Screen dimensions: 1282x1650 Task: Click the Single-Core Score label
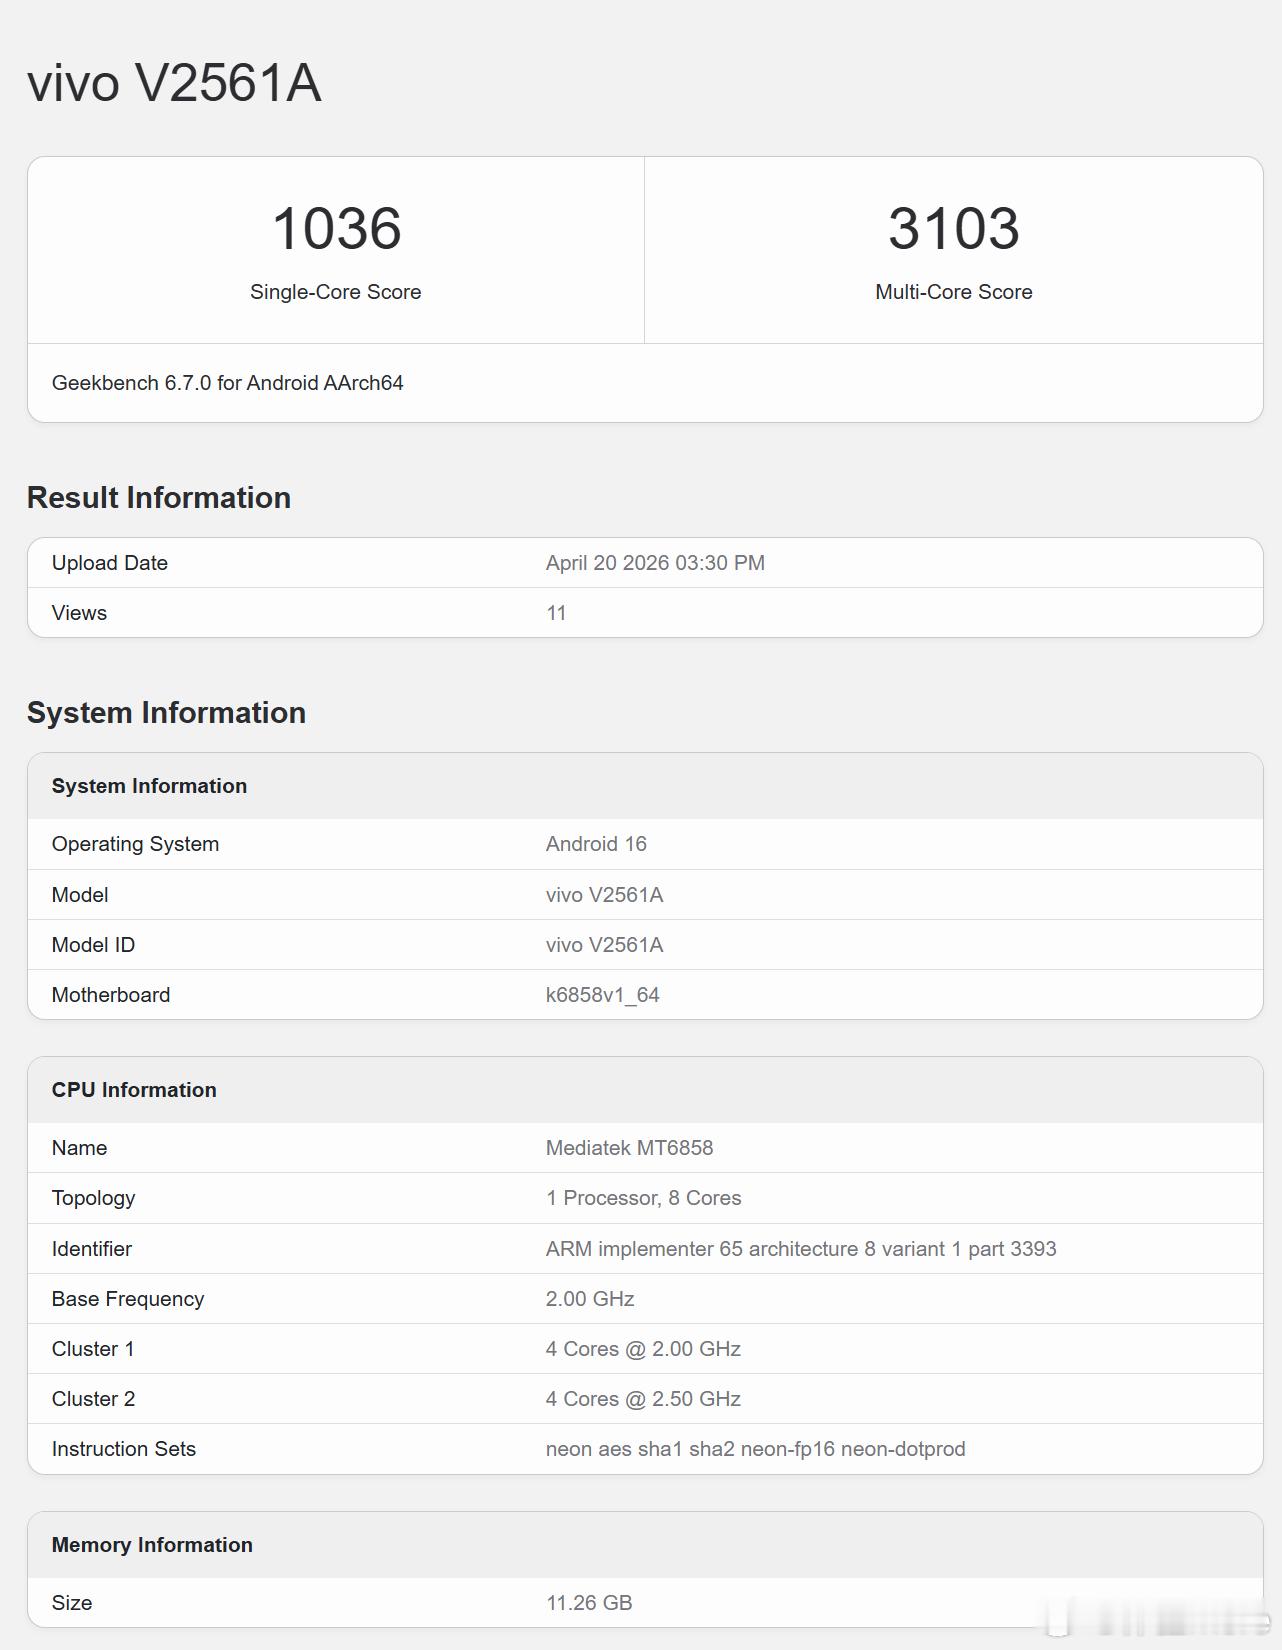pyautogui.click(x=335, y=292)
